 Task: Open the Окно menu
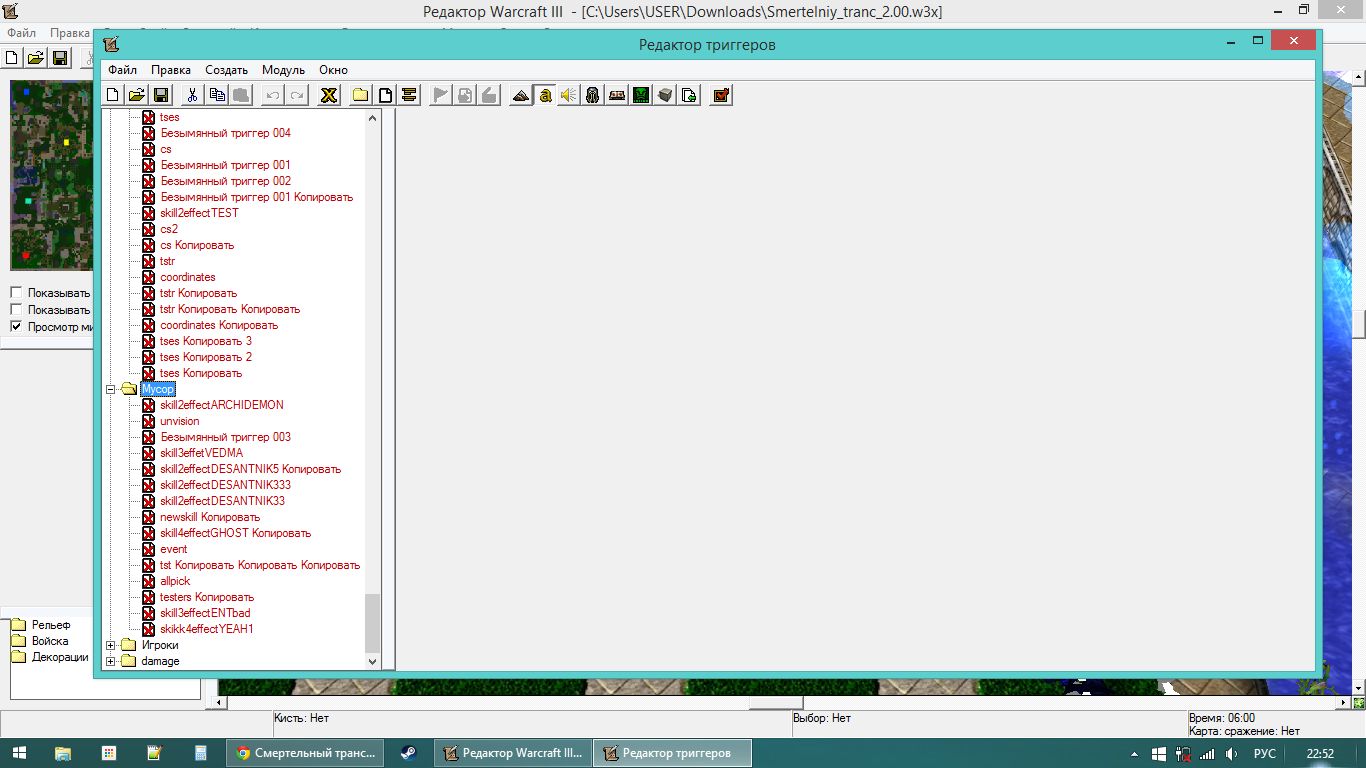(x=333, y=70)
